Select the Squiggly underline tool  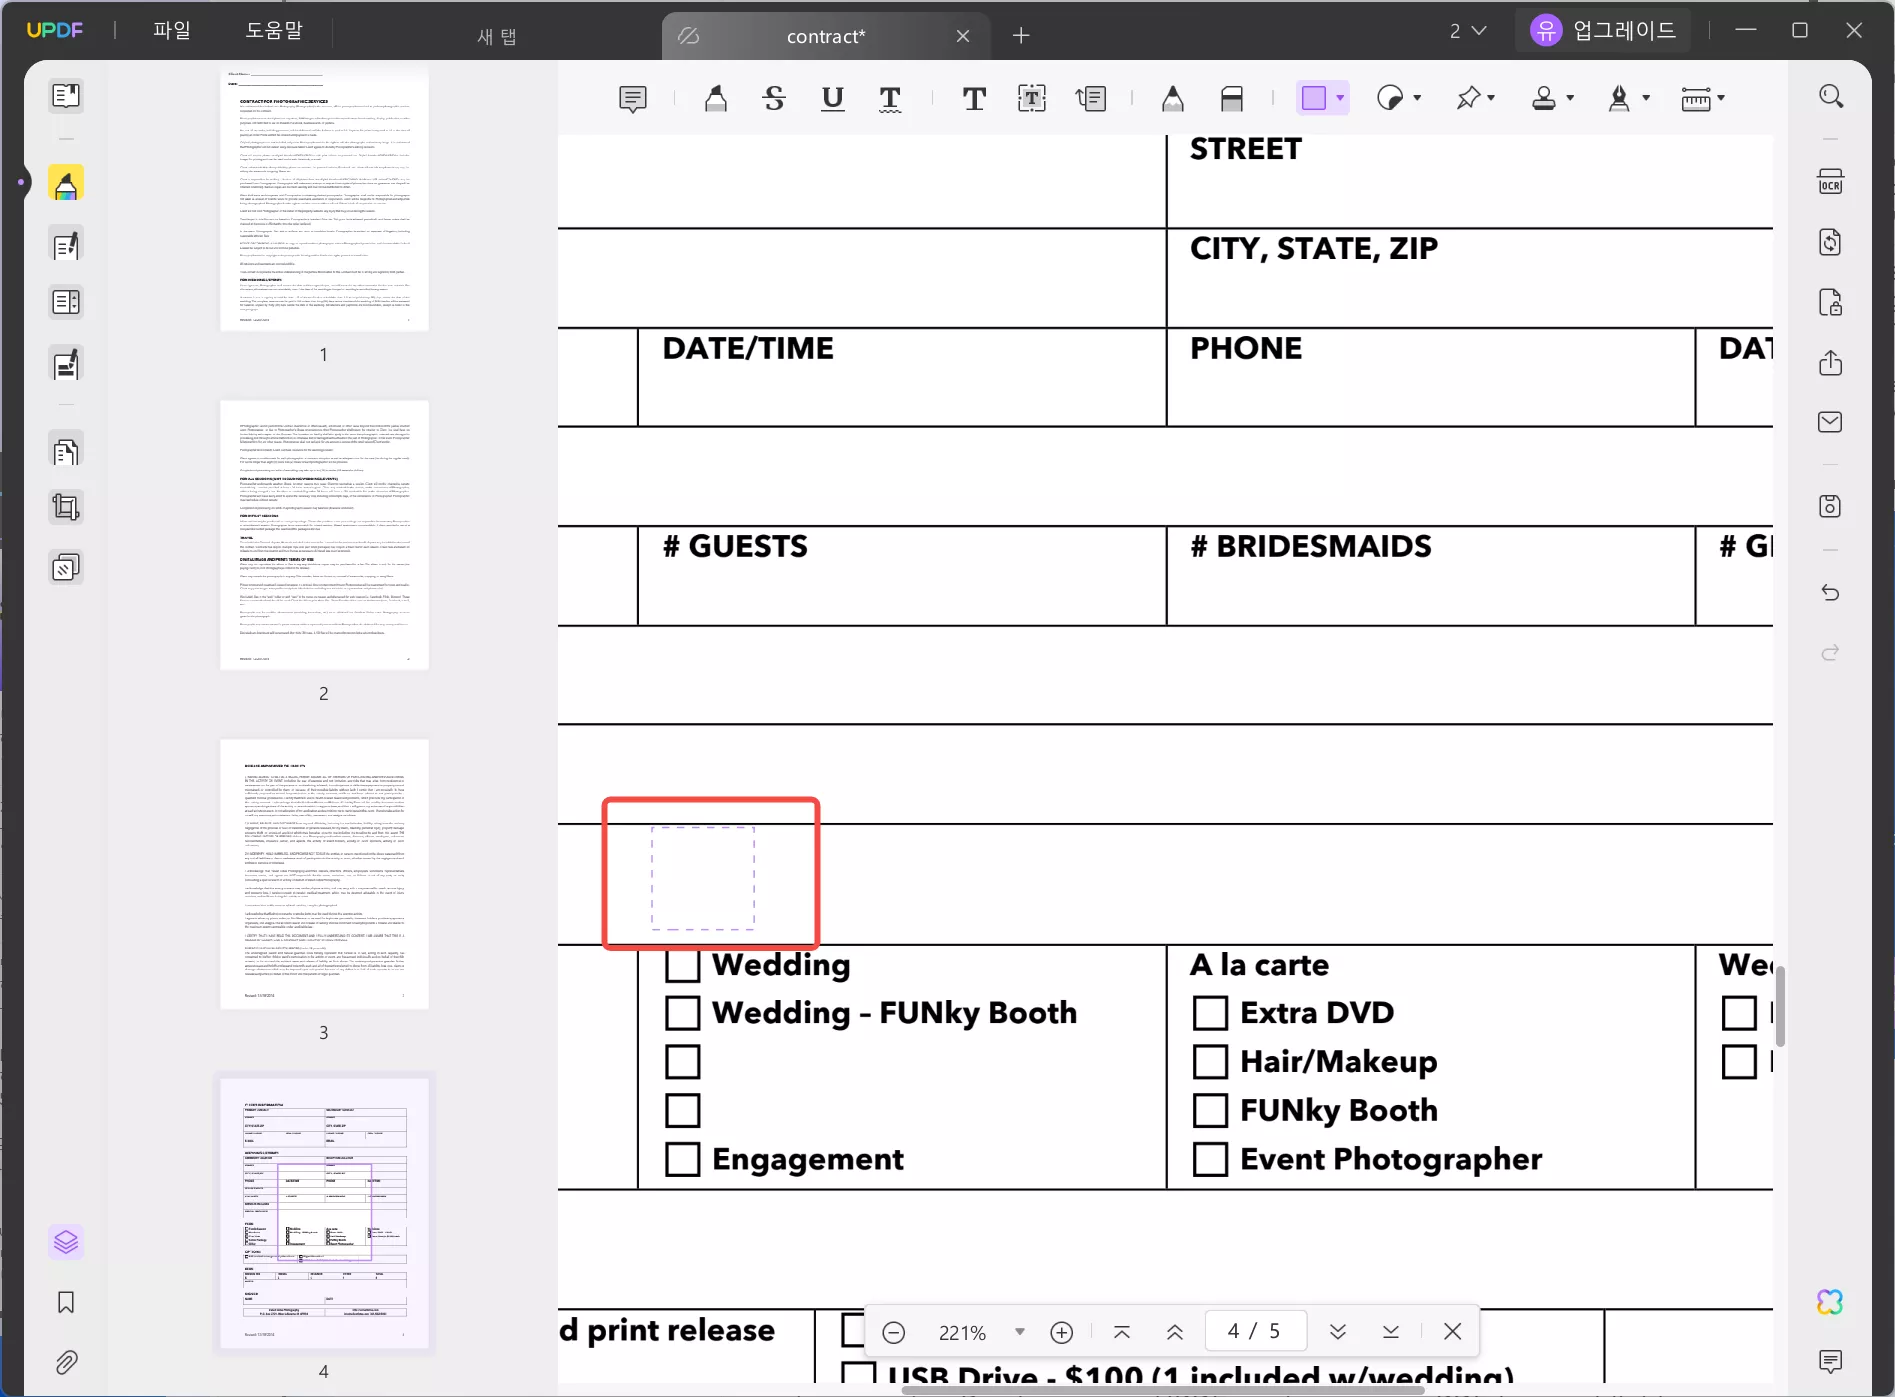pyautogui.click(x=890, y=99)
